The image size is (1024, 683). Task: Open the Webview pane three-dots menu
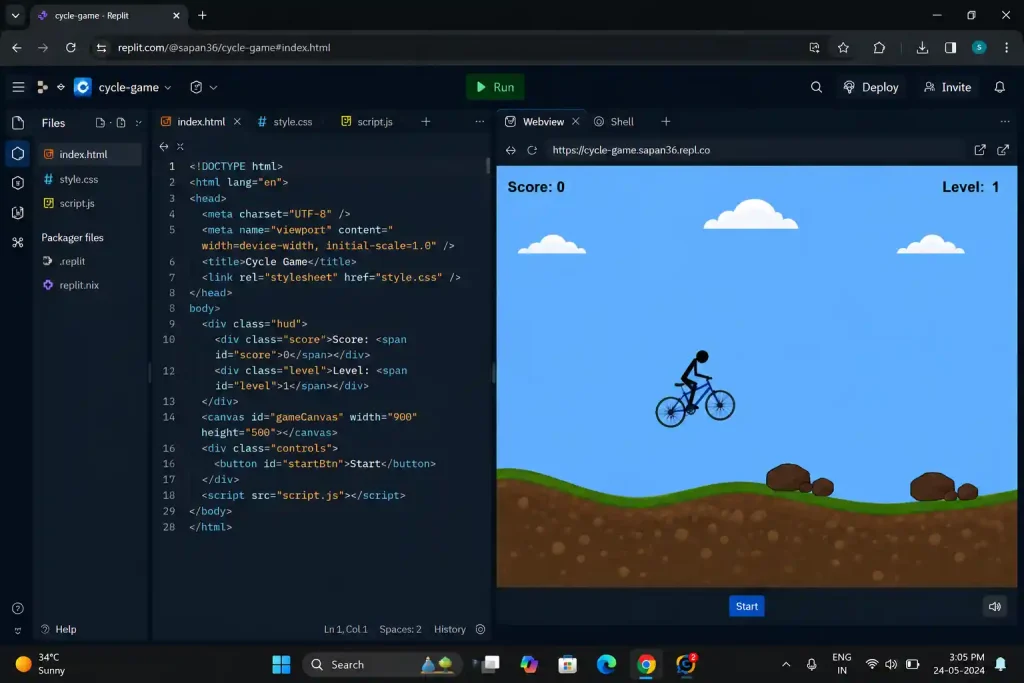click(x=1004, y=122)
